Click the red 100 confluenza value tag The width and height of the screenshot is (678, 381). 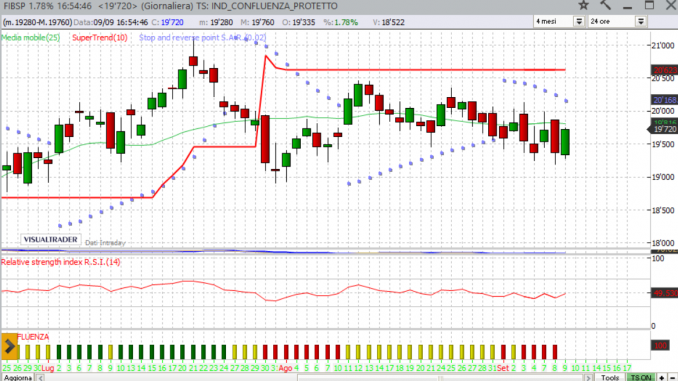(x=660, y=346)
